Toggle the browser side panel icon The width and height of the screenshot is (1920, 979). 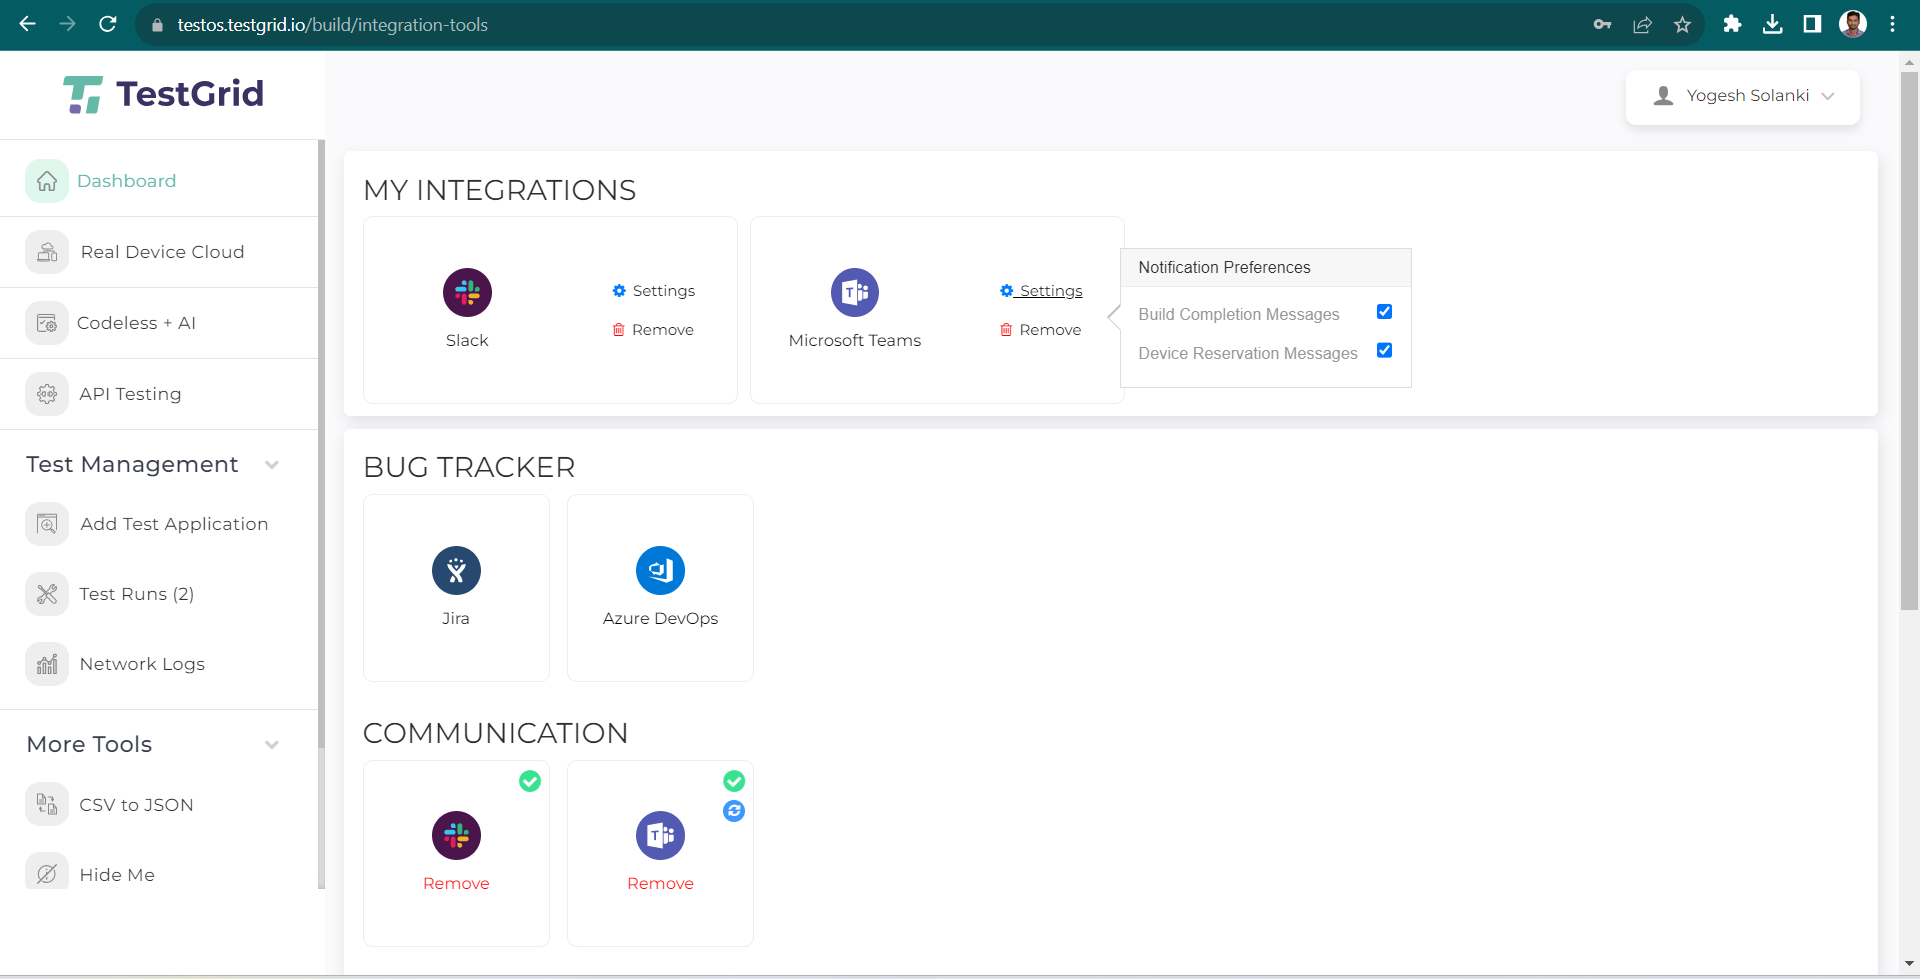click(x=1812, y=24)
